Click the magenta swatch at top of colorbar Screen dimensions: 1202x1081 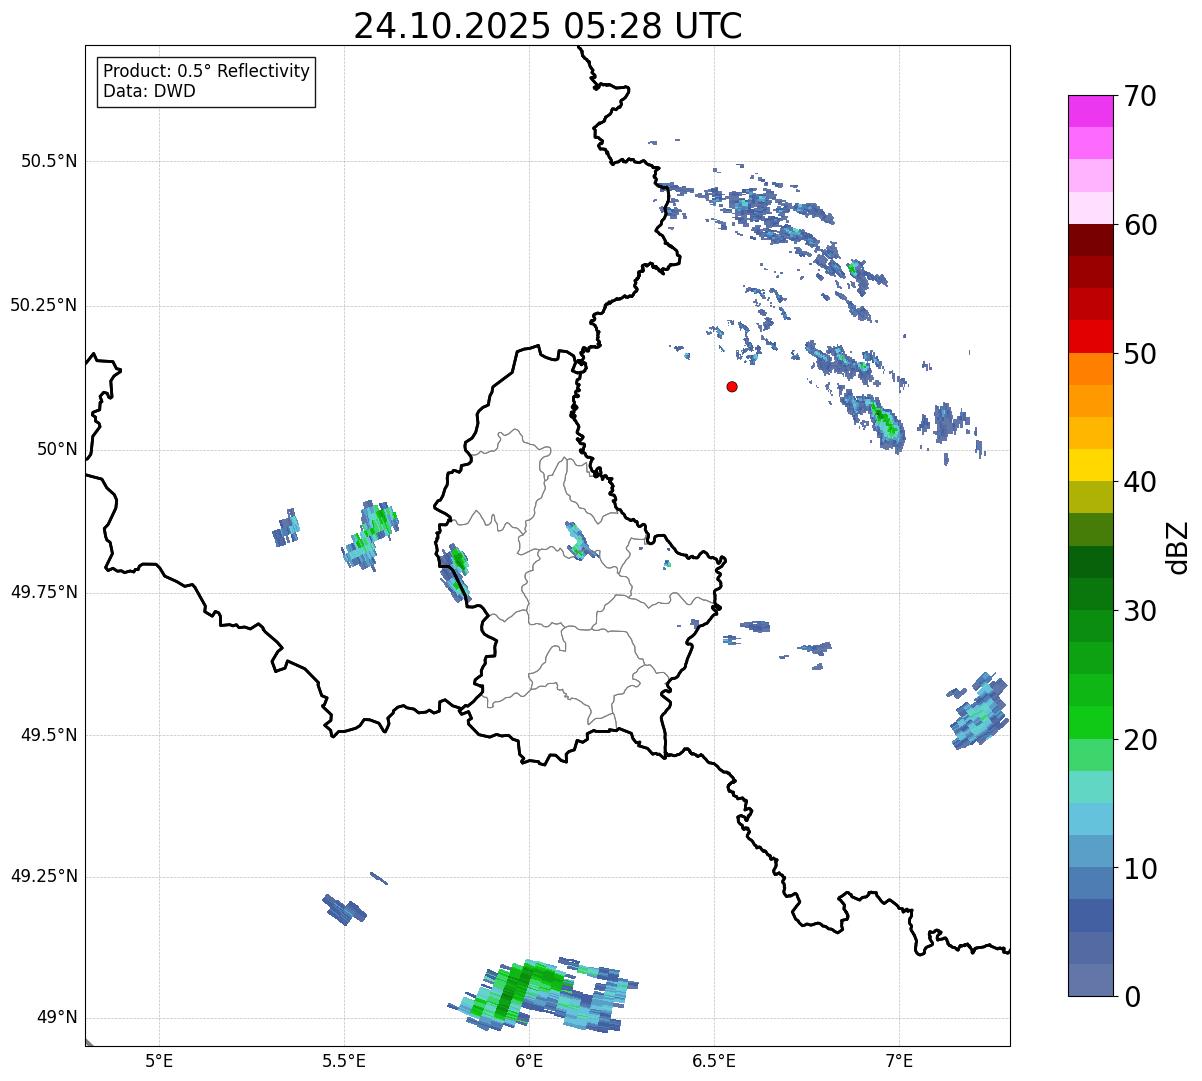[x=1090, y=111]
